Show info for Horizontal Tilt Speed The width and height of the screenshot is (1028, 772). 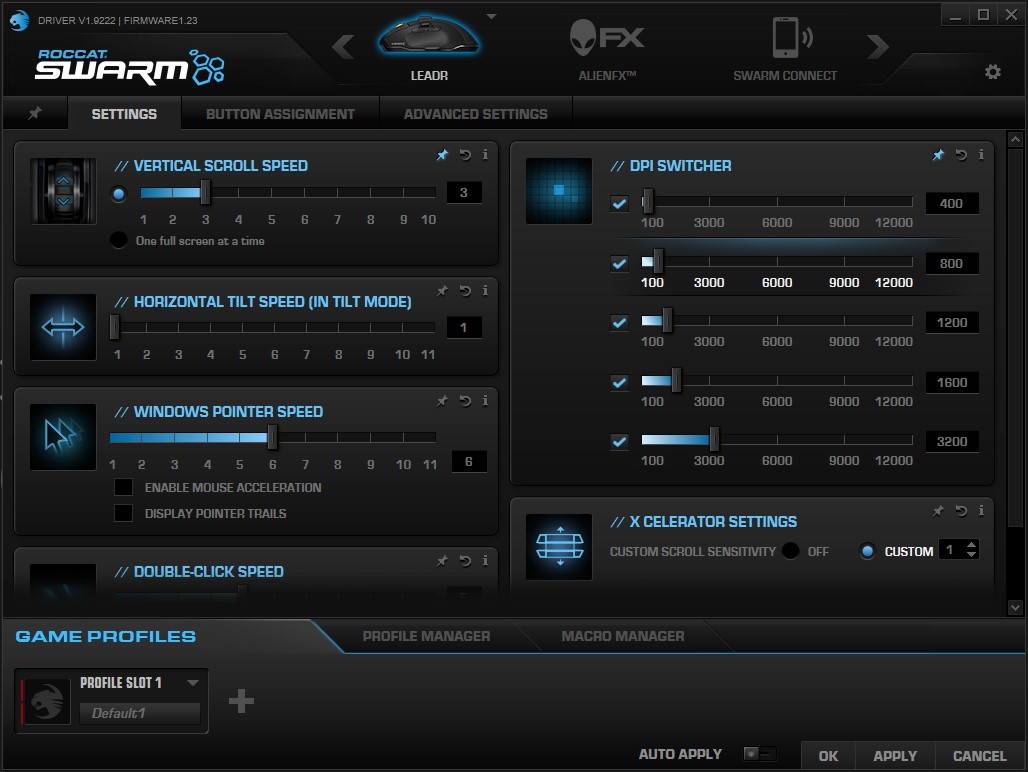pyautogui.click(x=485, y=290)
